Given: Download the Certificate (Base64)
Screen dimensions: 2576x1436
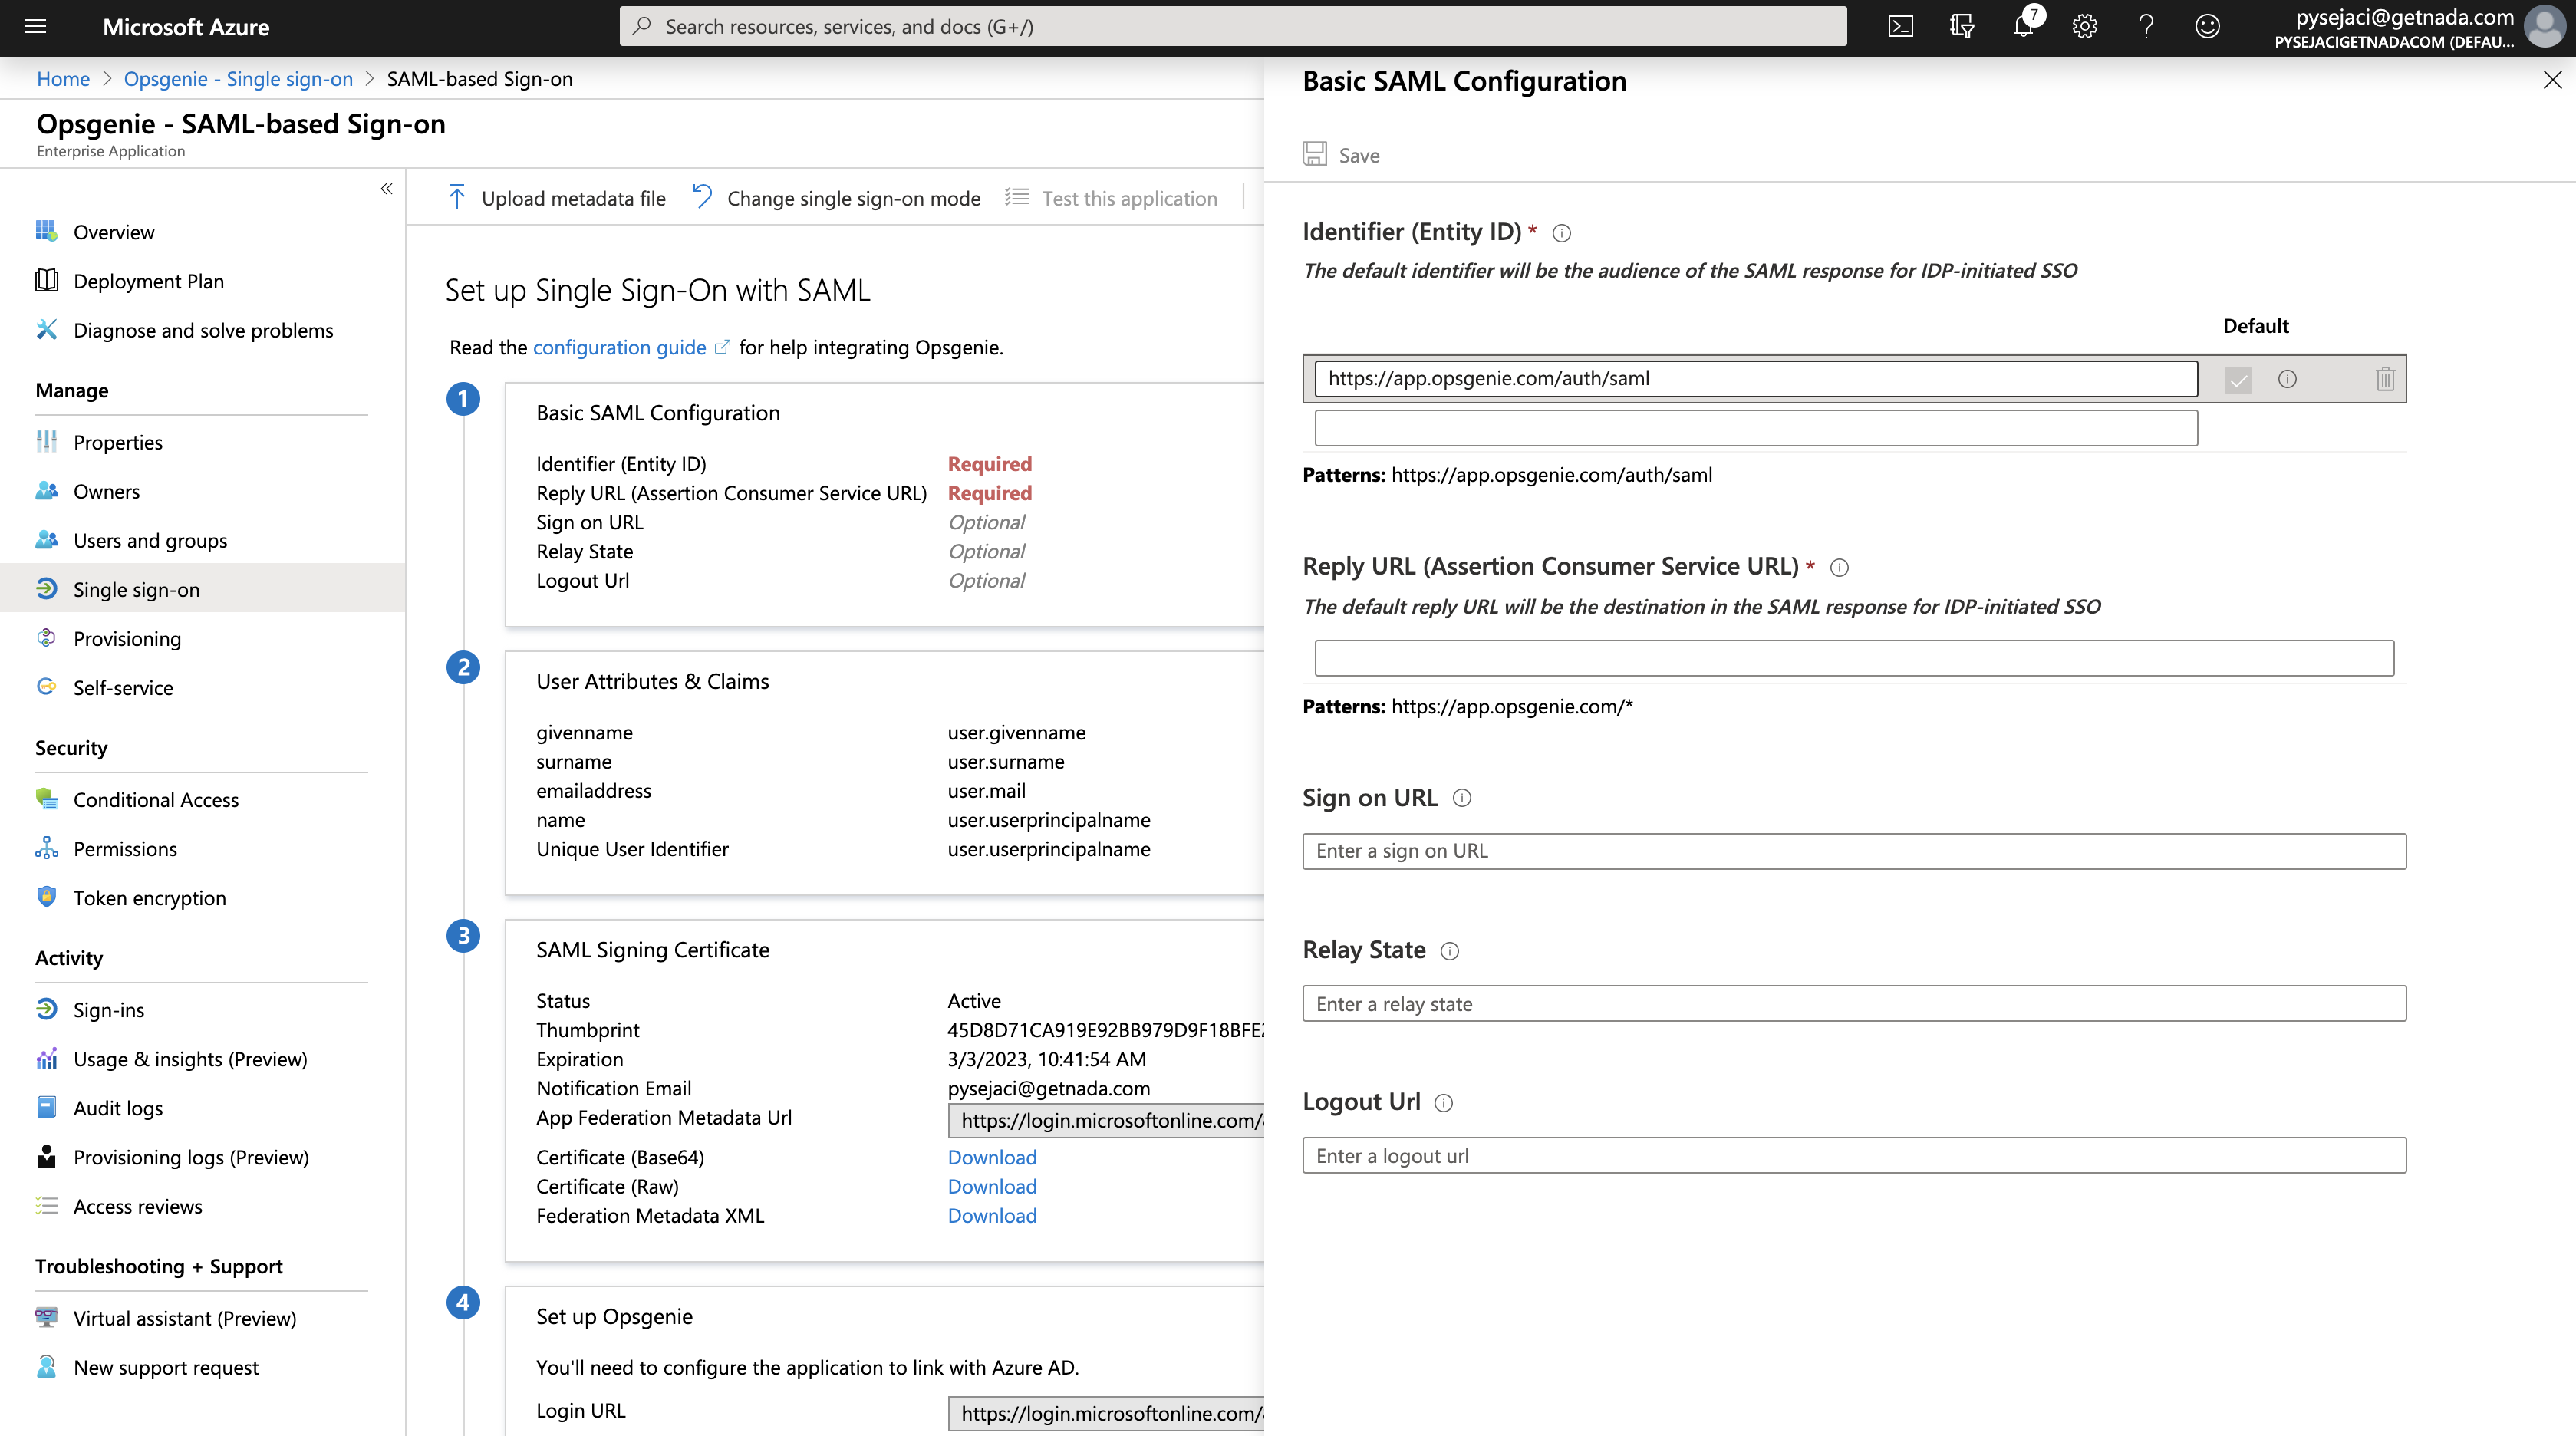Looking at the screenshot, I should click(992, 1157).
